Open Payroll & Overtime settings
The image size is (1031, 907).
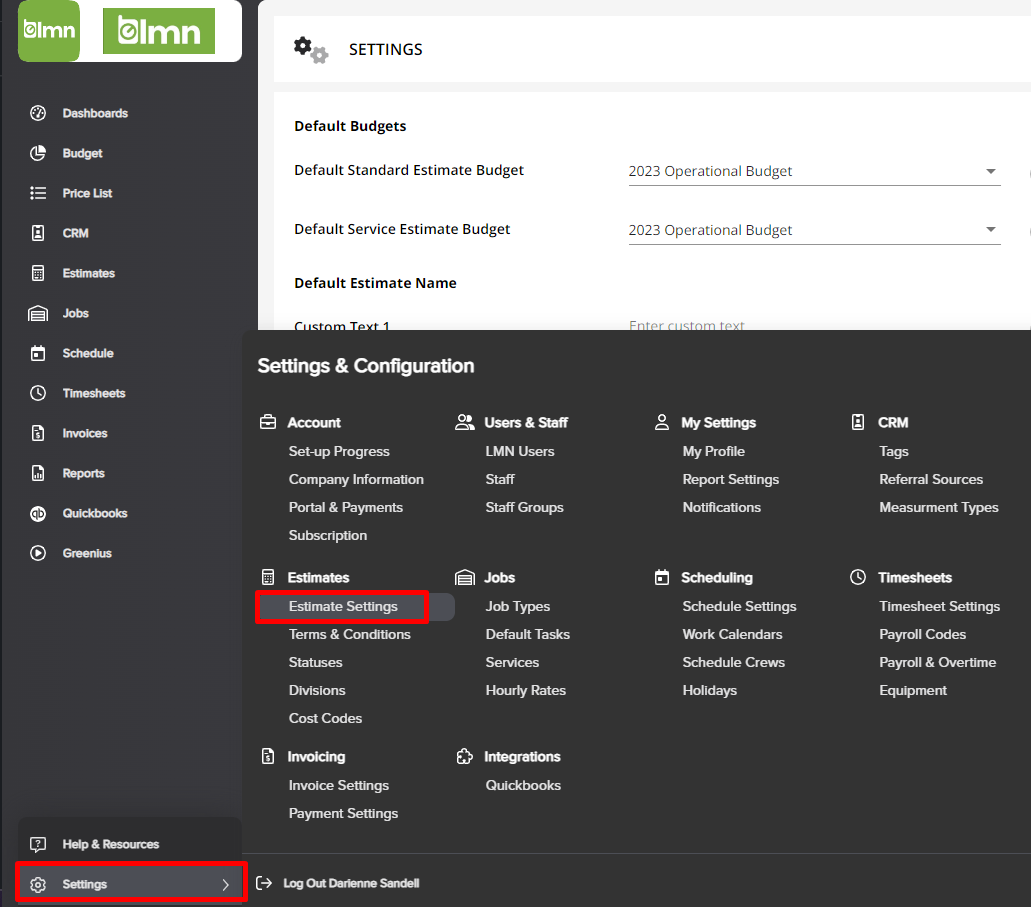point(938,662)
